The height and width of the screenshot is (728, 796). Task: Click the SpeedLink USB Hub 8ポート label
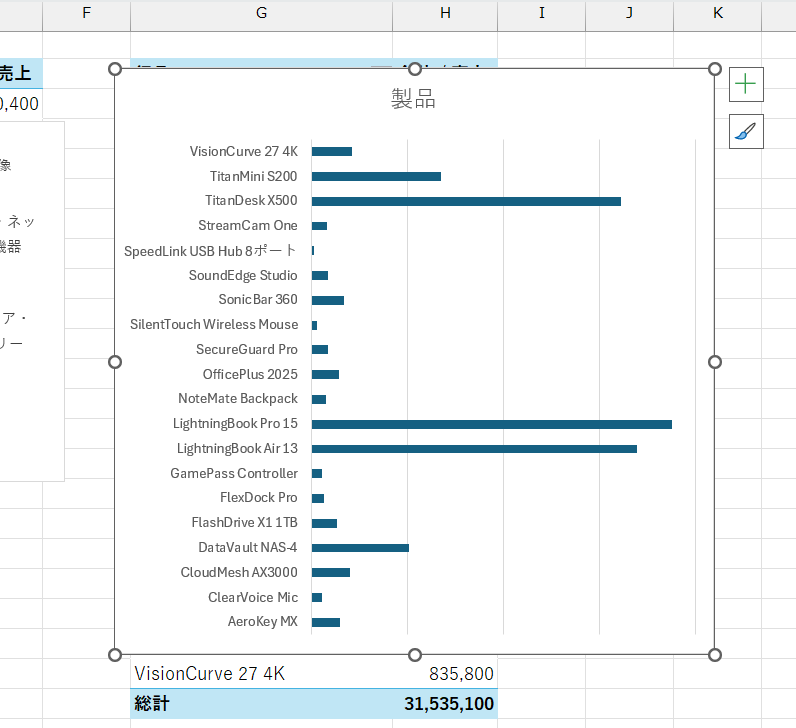coord(210,251)
